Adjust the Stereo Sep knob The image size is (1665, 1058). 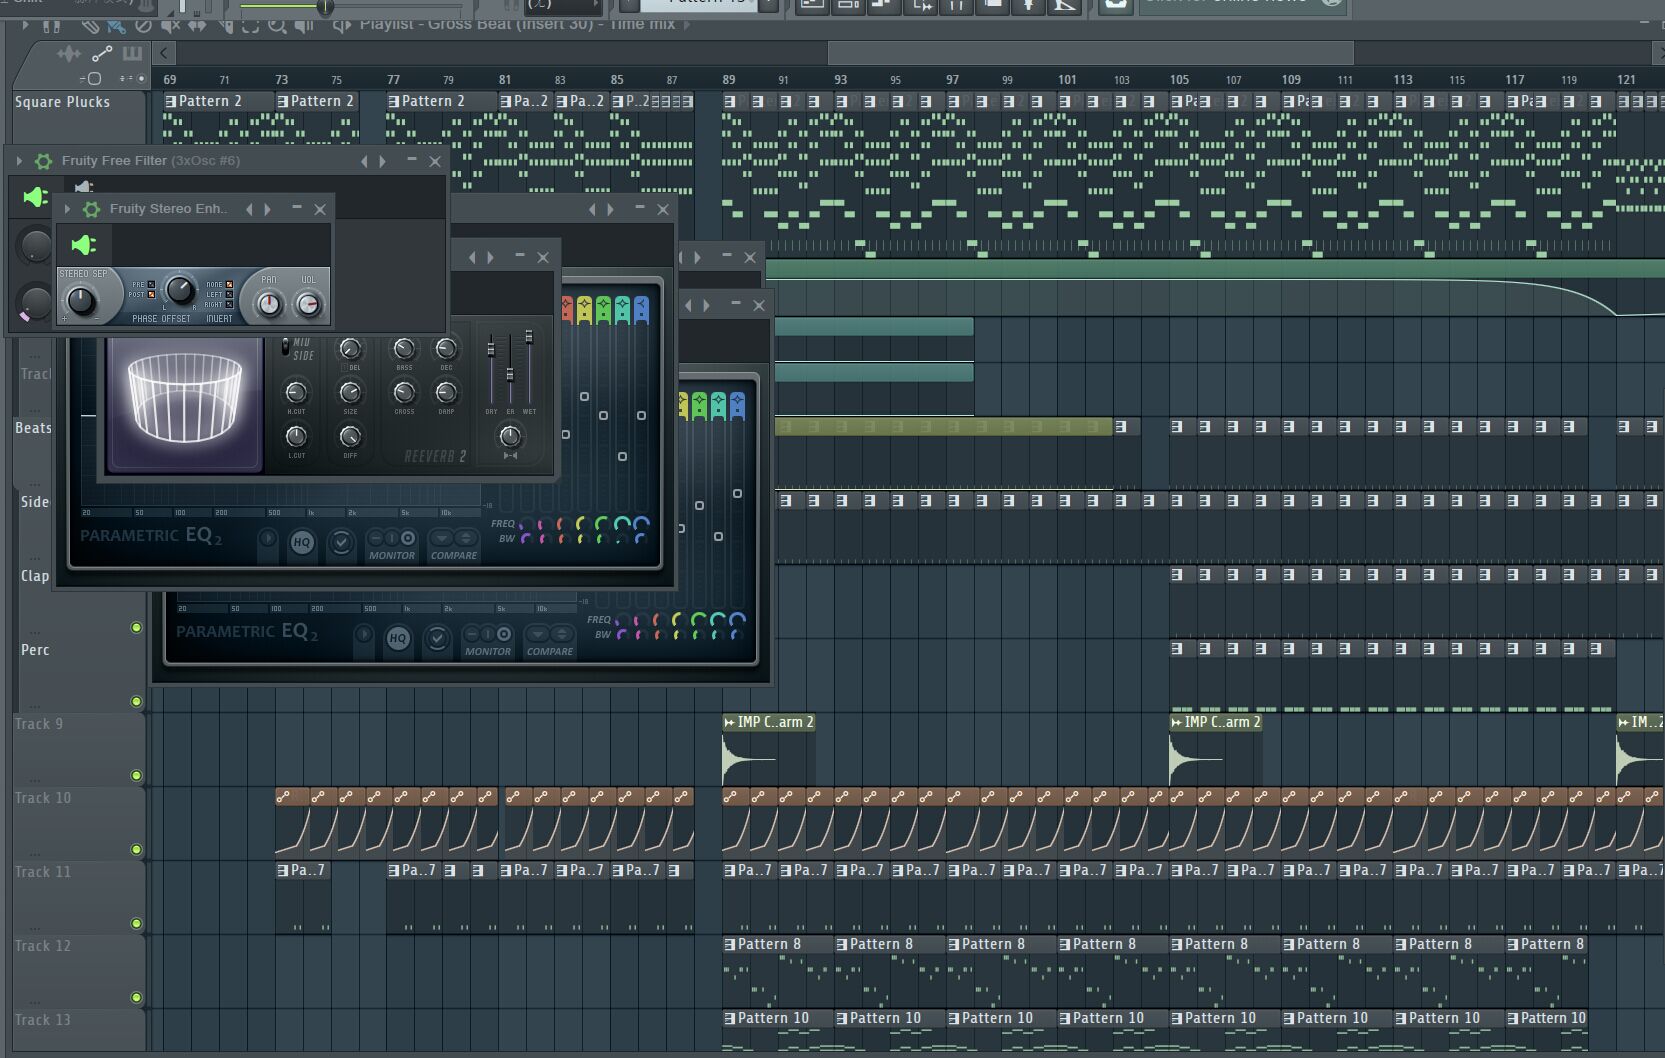[x=81, y=300]
